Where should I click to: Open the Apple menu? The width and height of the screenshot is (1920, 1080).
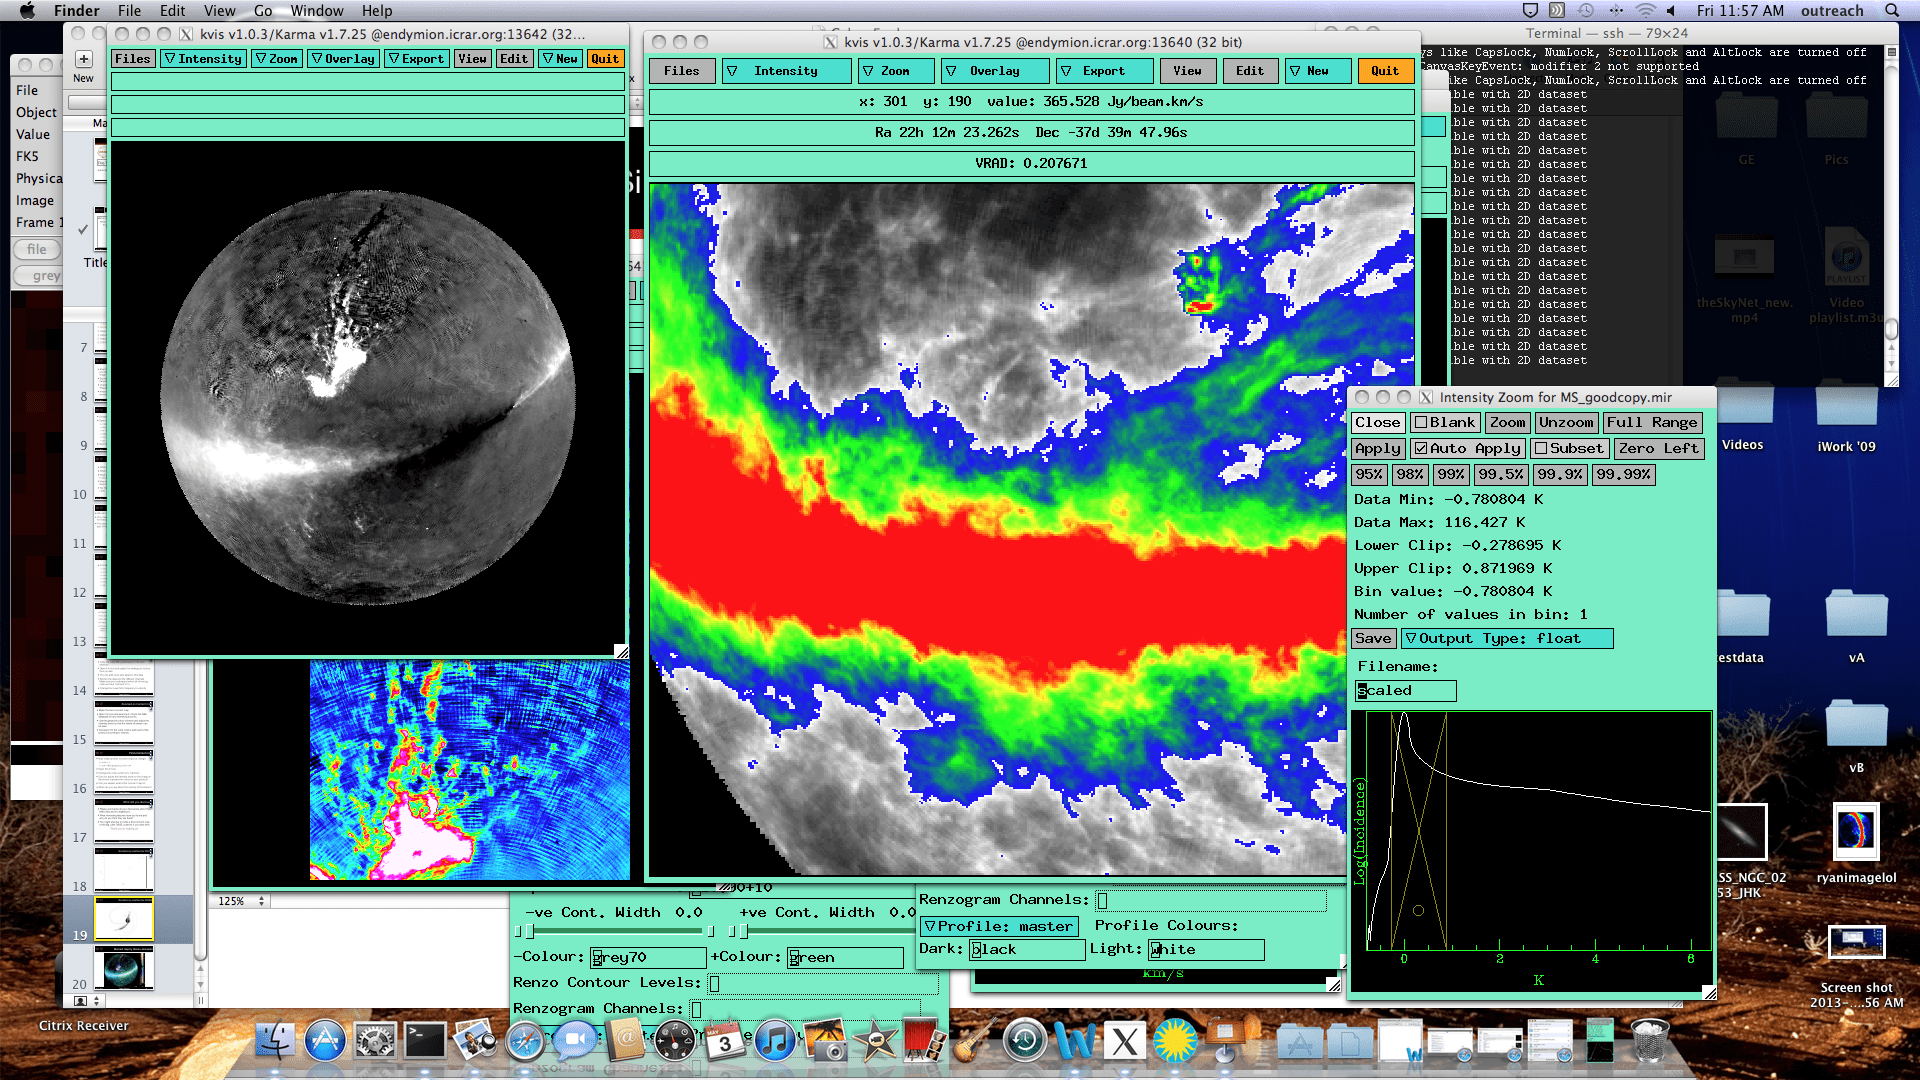pyautogui.click(x=27, y=11)
